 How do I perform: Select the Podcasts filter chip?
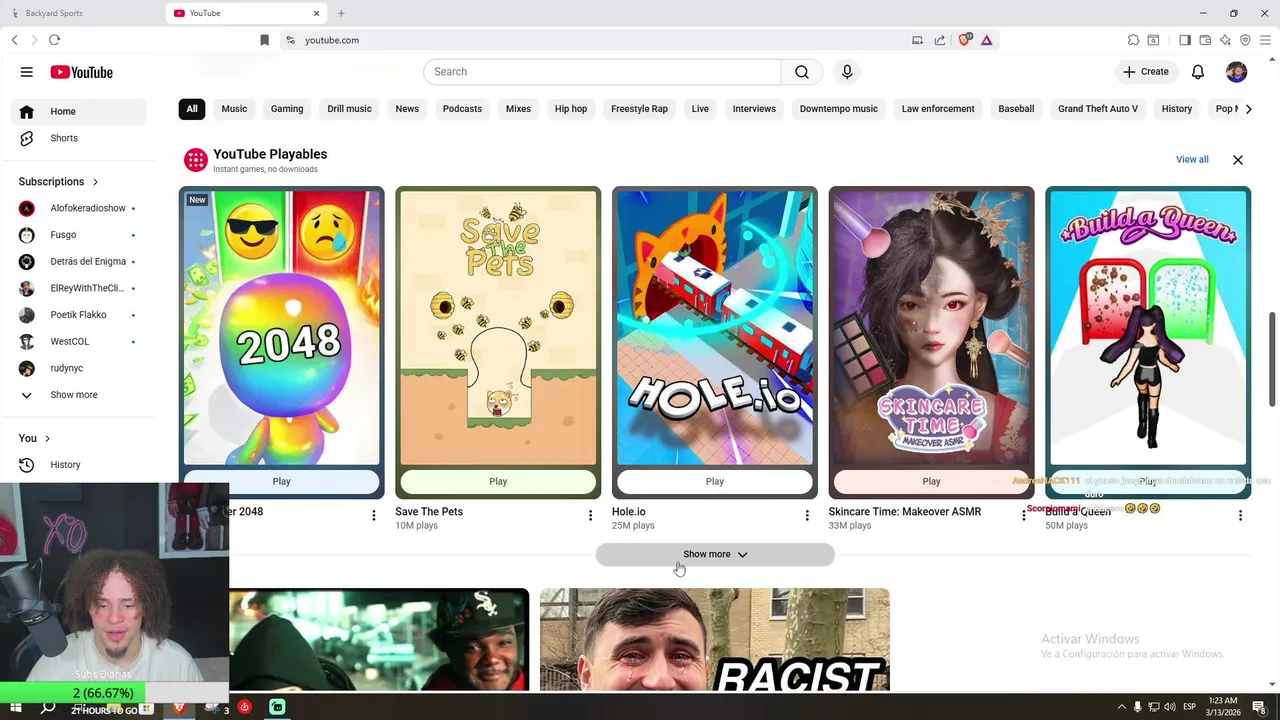[462, 109]
